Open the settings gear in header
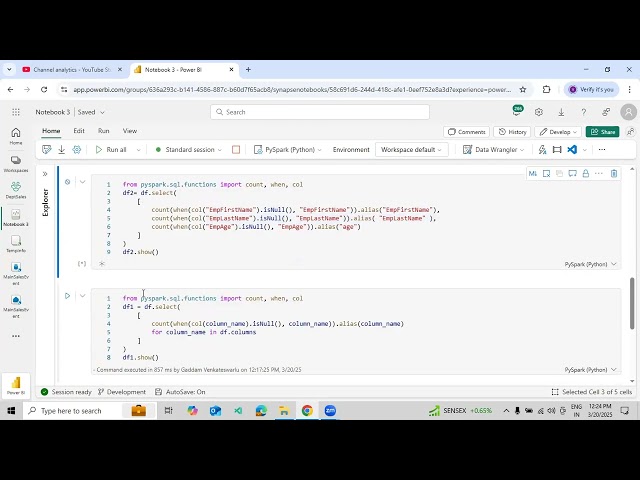The height and width of the screenshot is (480, 640). point(539,112)
